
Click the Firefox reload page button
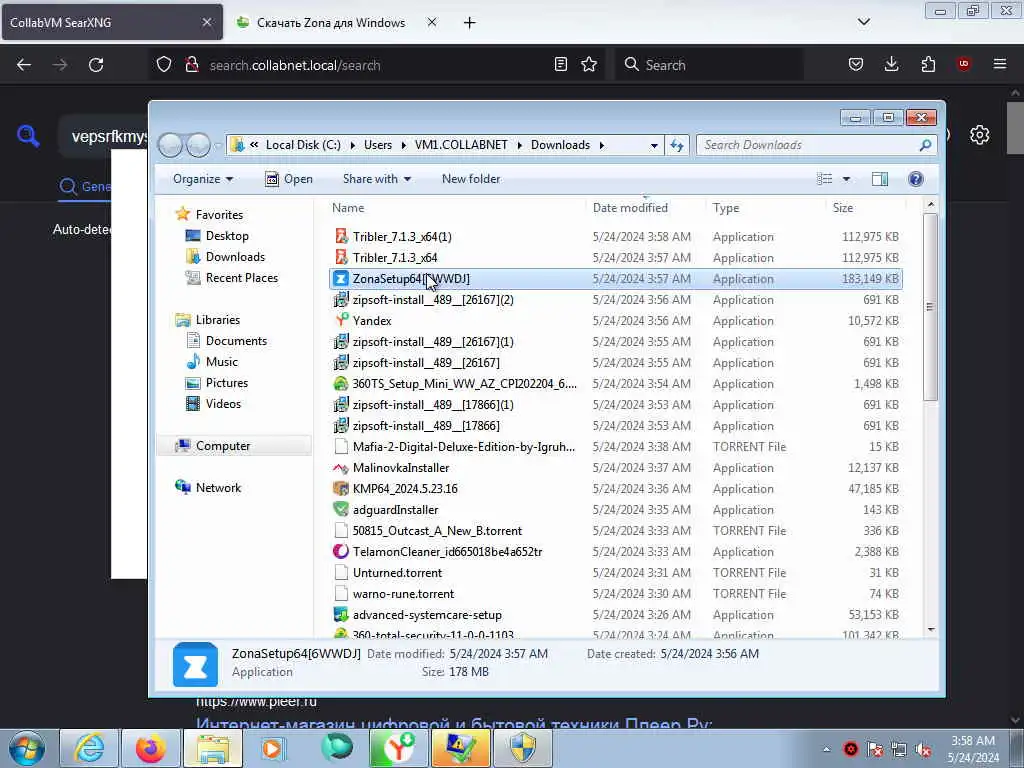coord(96,65)
